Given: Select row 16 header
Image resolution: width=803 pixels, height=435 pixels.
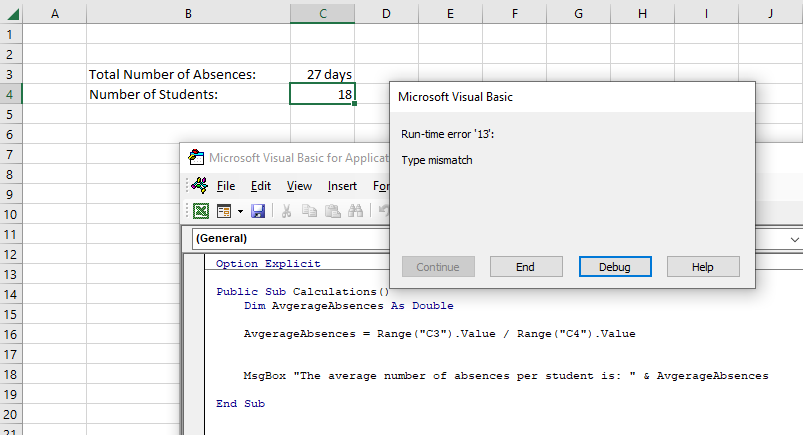Looking at the screenshot, I should click(x=10, y=335).
